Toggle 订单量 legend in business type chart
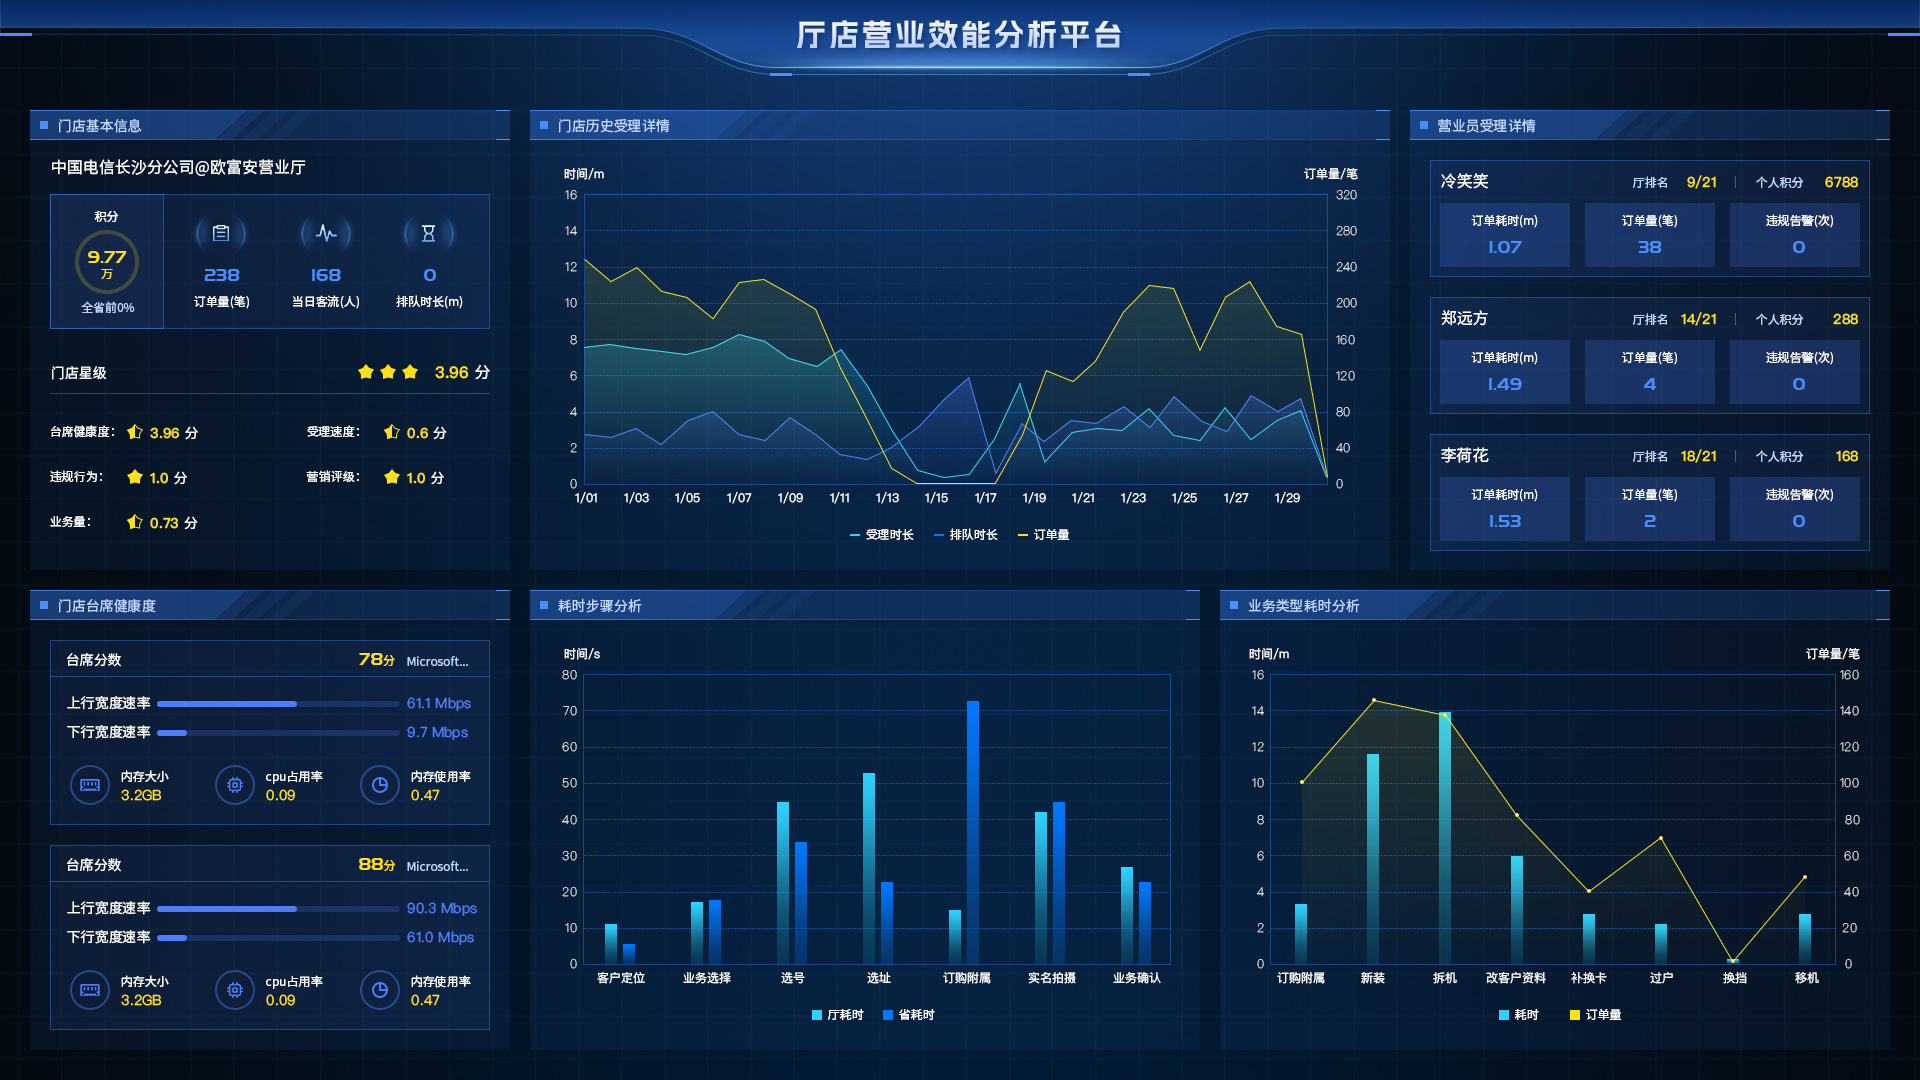The width and height of the screenshot is (1920, 1080). point(1595,1015)
